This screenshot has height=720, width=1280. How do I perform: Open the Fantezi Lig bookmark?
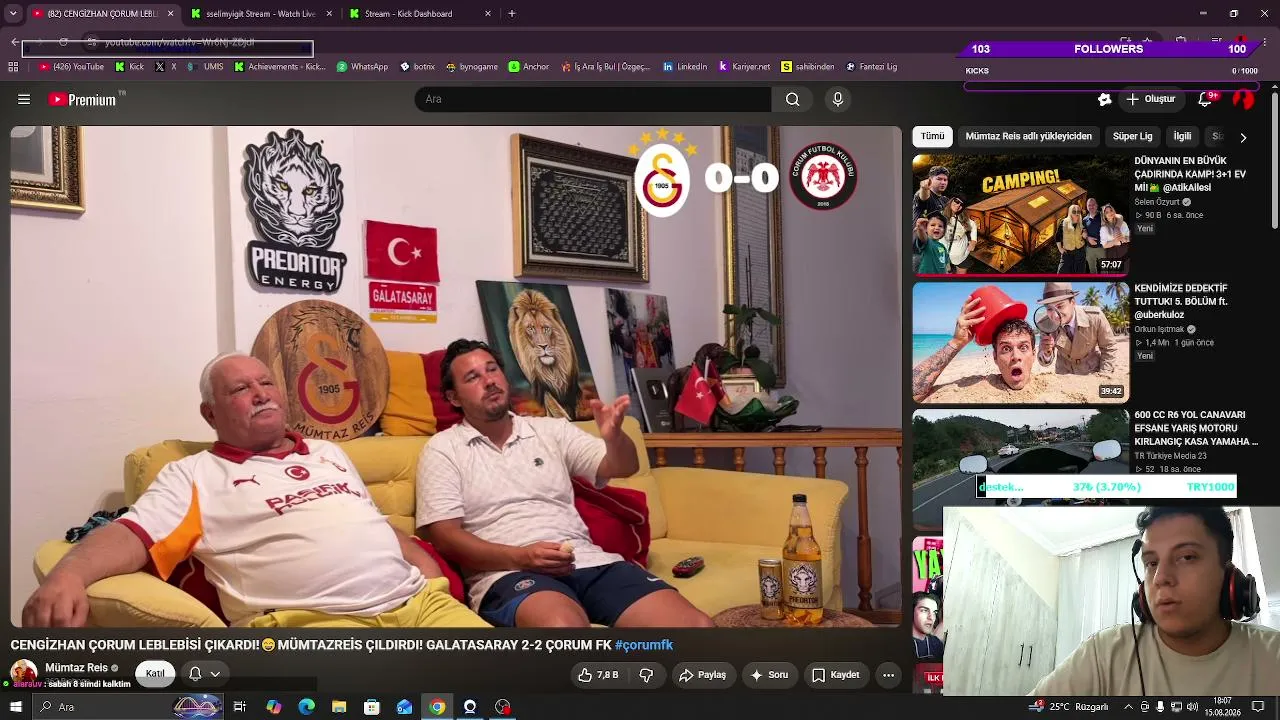pyautogui.click(x=871, y=67)
